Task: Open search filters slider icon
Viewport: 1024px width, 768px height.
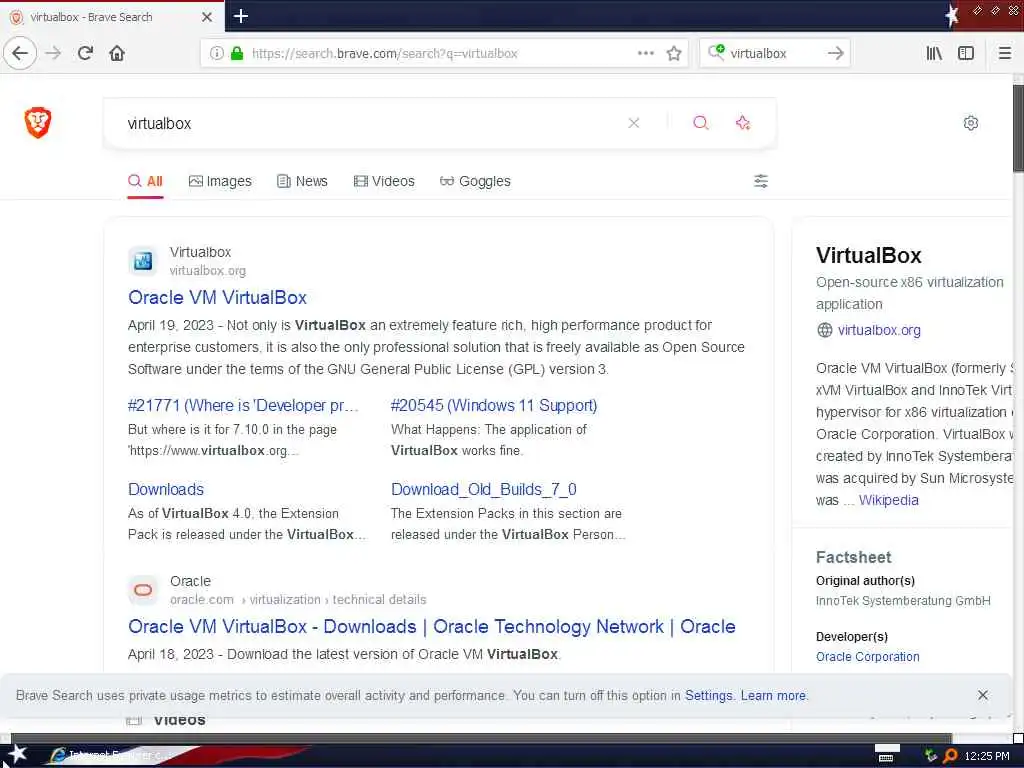Action: click(x=761, y=181)
